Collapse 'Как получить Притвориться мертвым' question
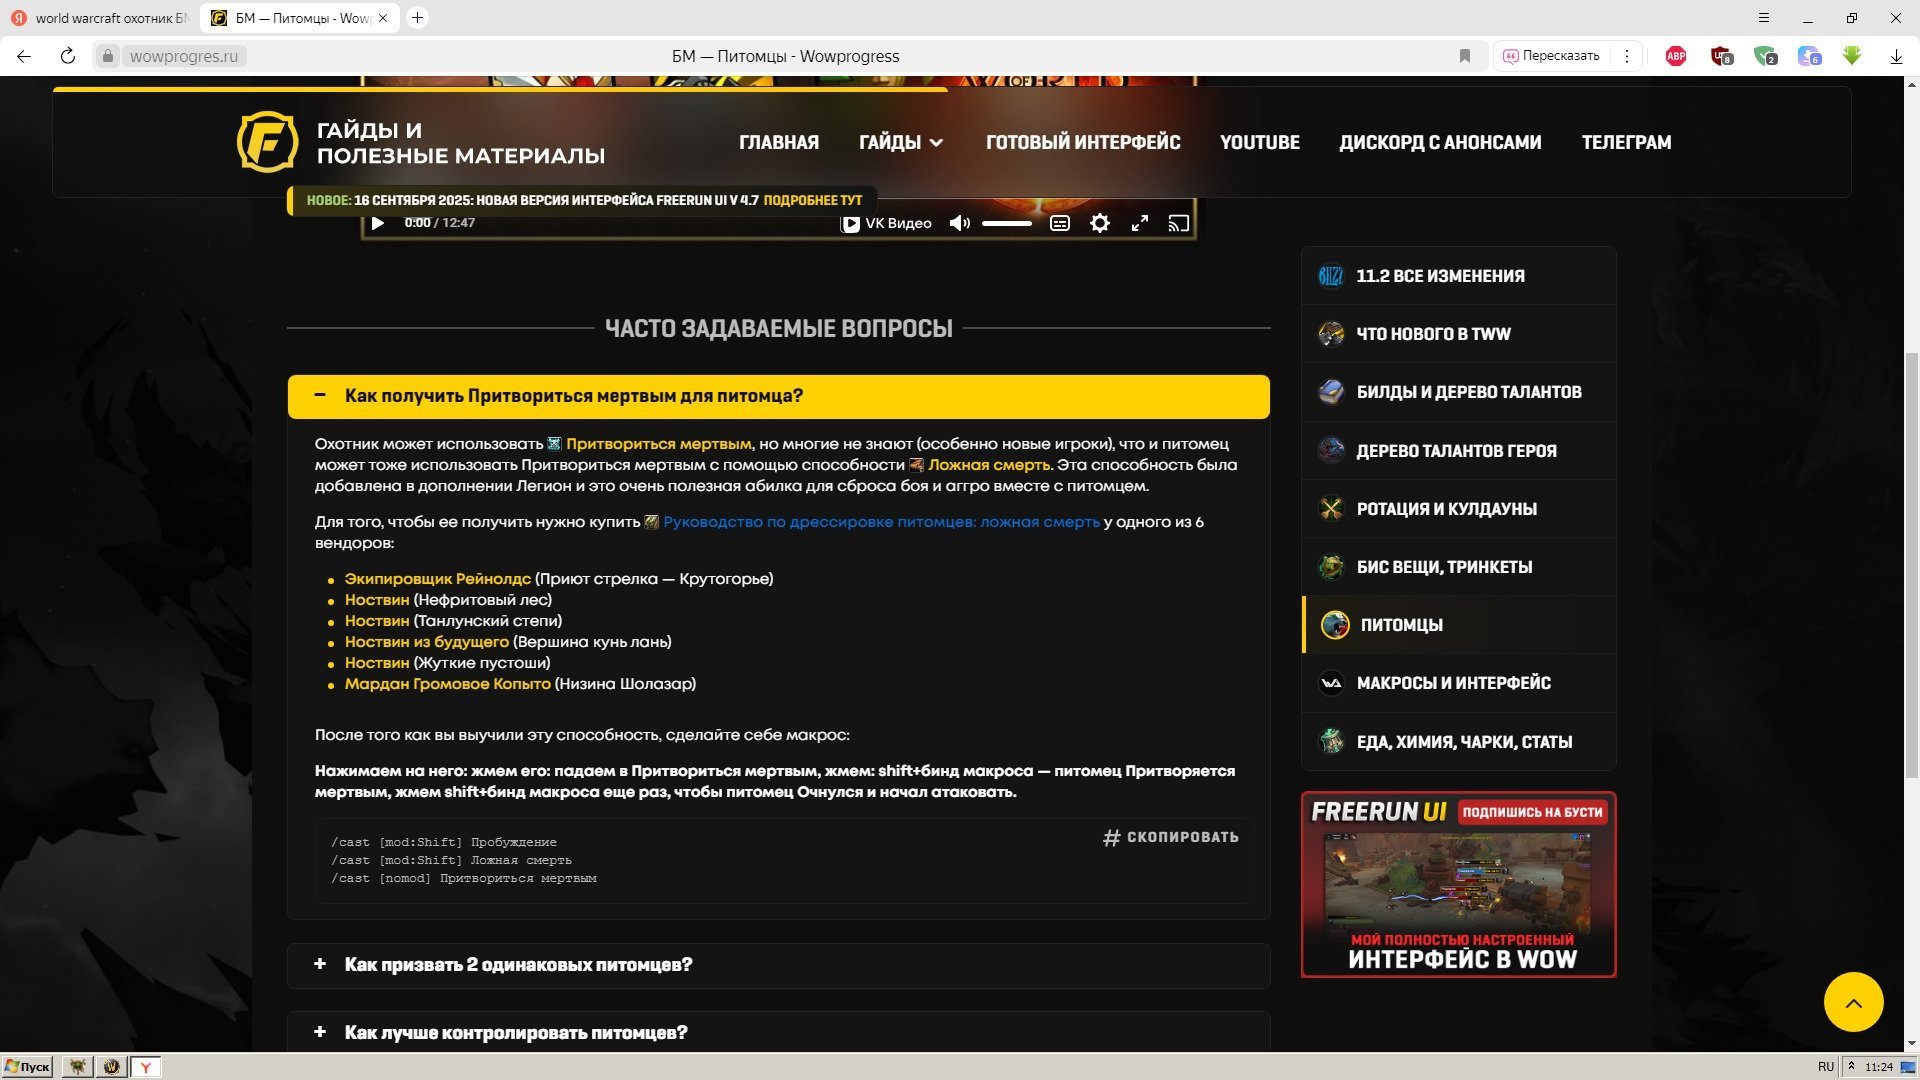Image resolution: width=1920 pixels, height=1080 pixels. coord(778,396)
